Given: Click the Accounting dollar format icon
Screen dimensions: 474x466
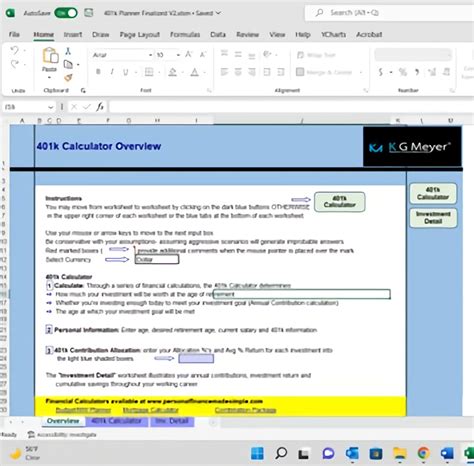Looking at the screenshot, I should coord(381,72).
